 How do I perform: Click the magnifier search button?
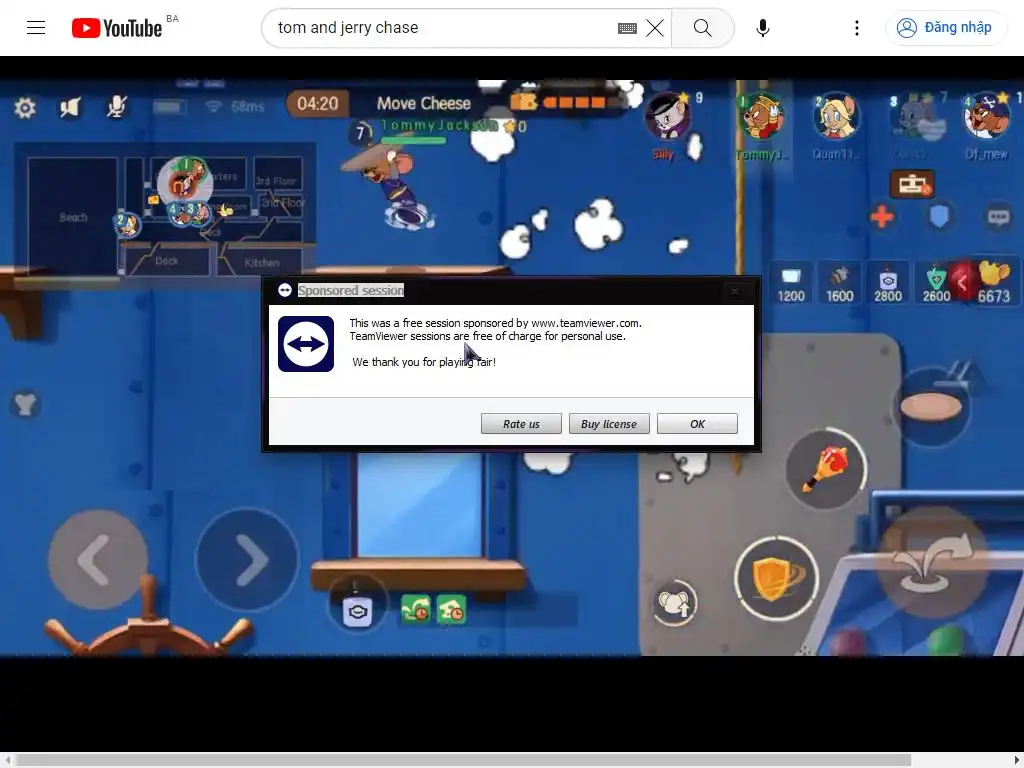pyautogui.click(x=703, y=28)
